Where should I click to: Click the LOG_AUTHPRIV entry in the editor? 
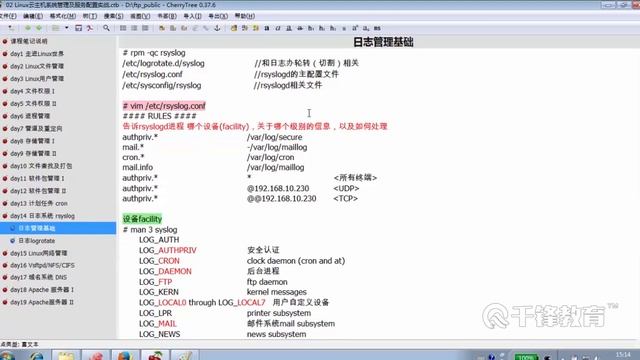point(168,250)
